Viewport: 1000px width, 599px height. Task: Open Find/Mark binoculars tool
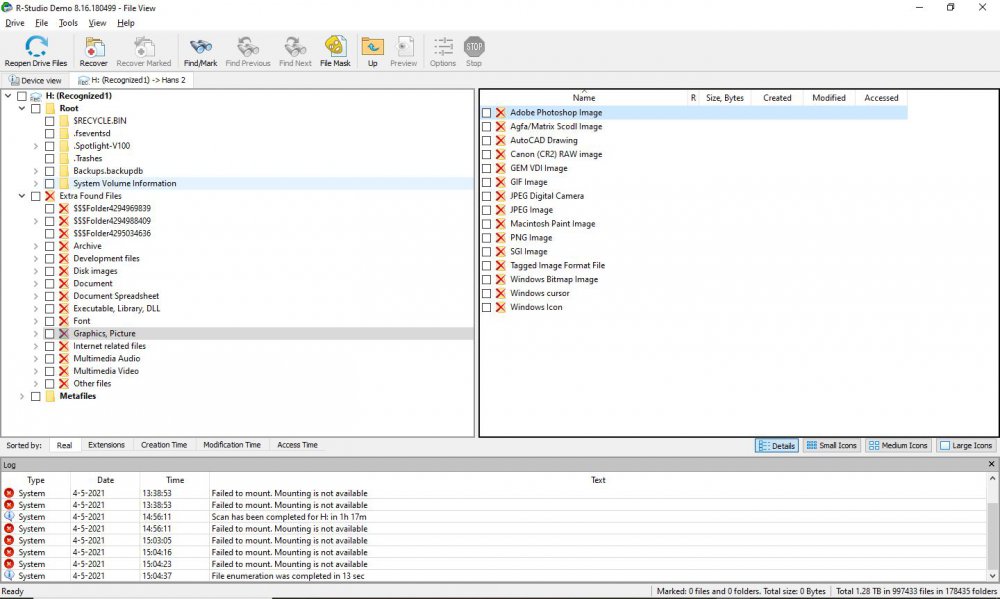point(200,47)
